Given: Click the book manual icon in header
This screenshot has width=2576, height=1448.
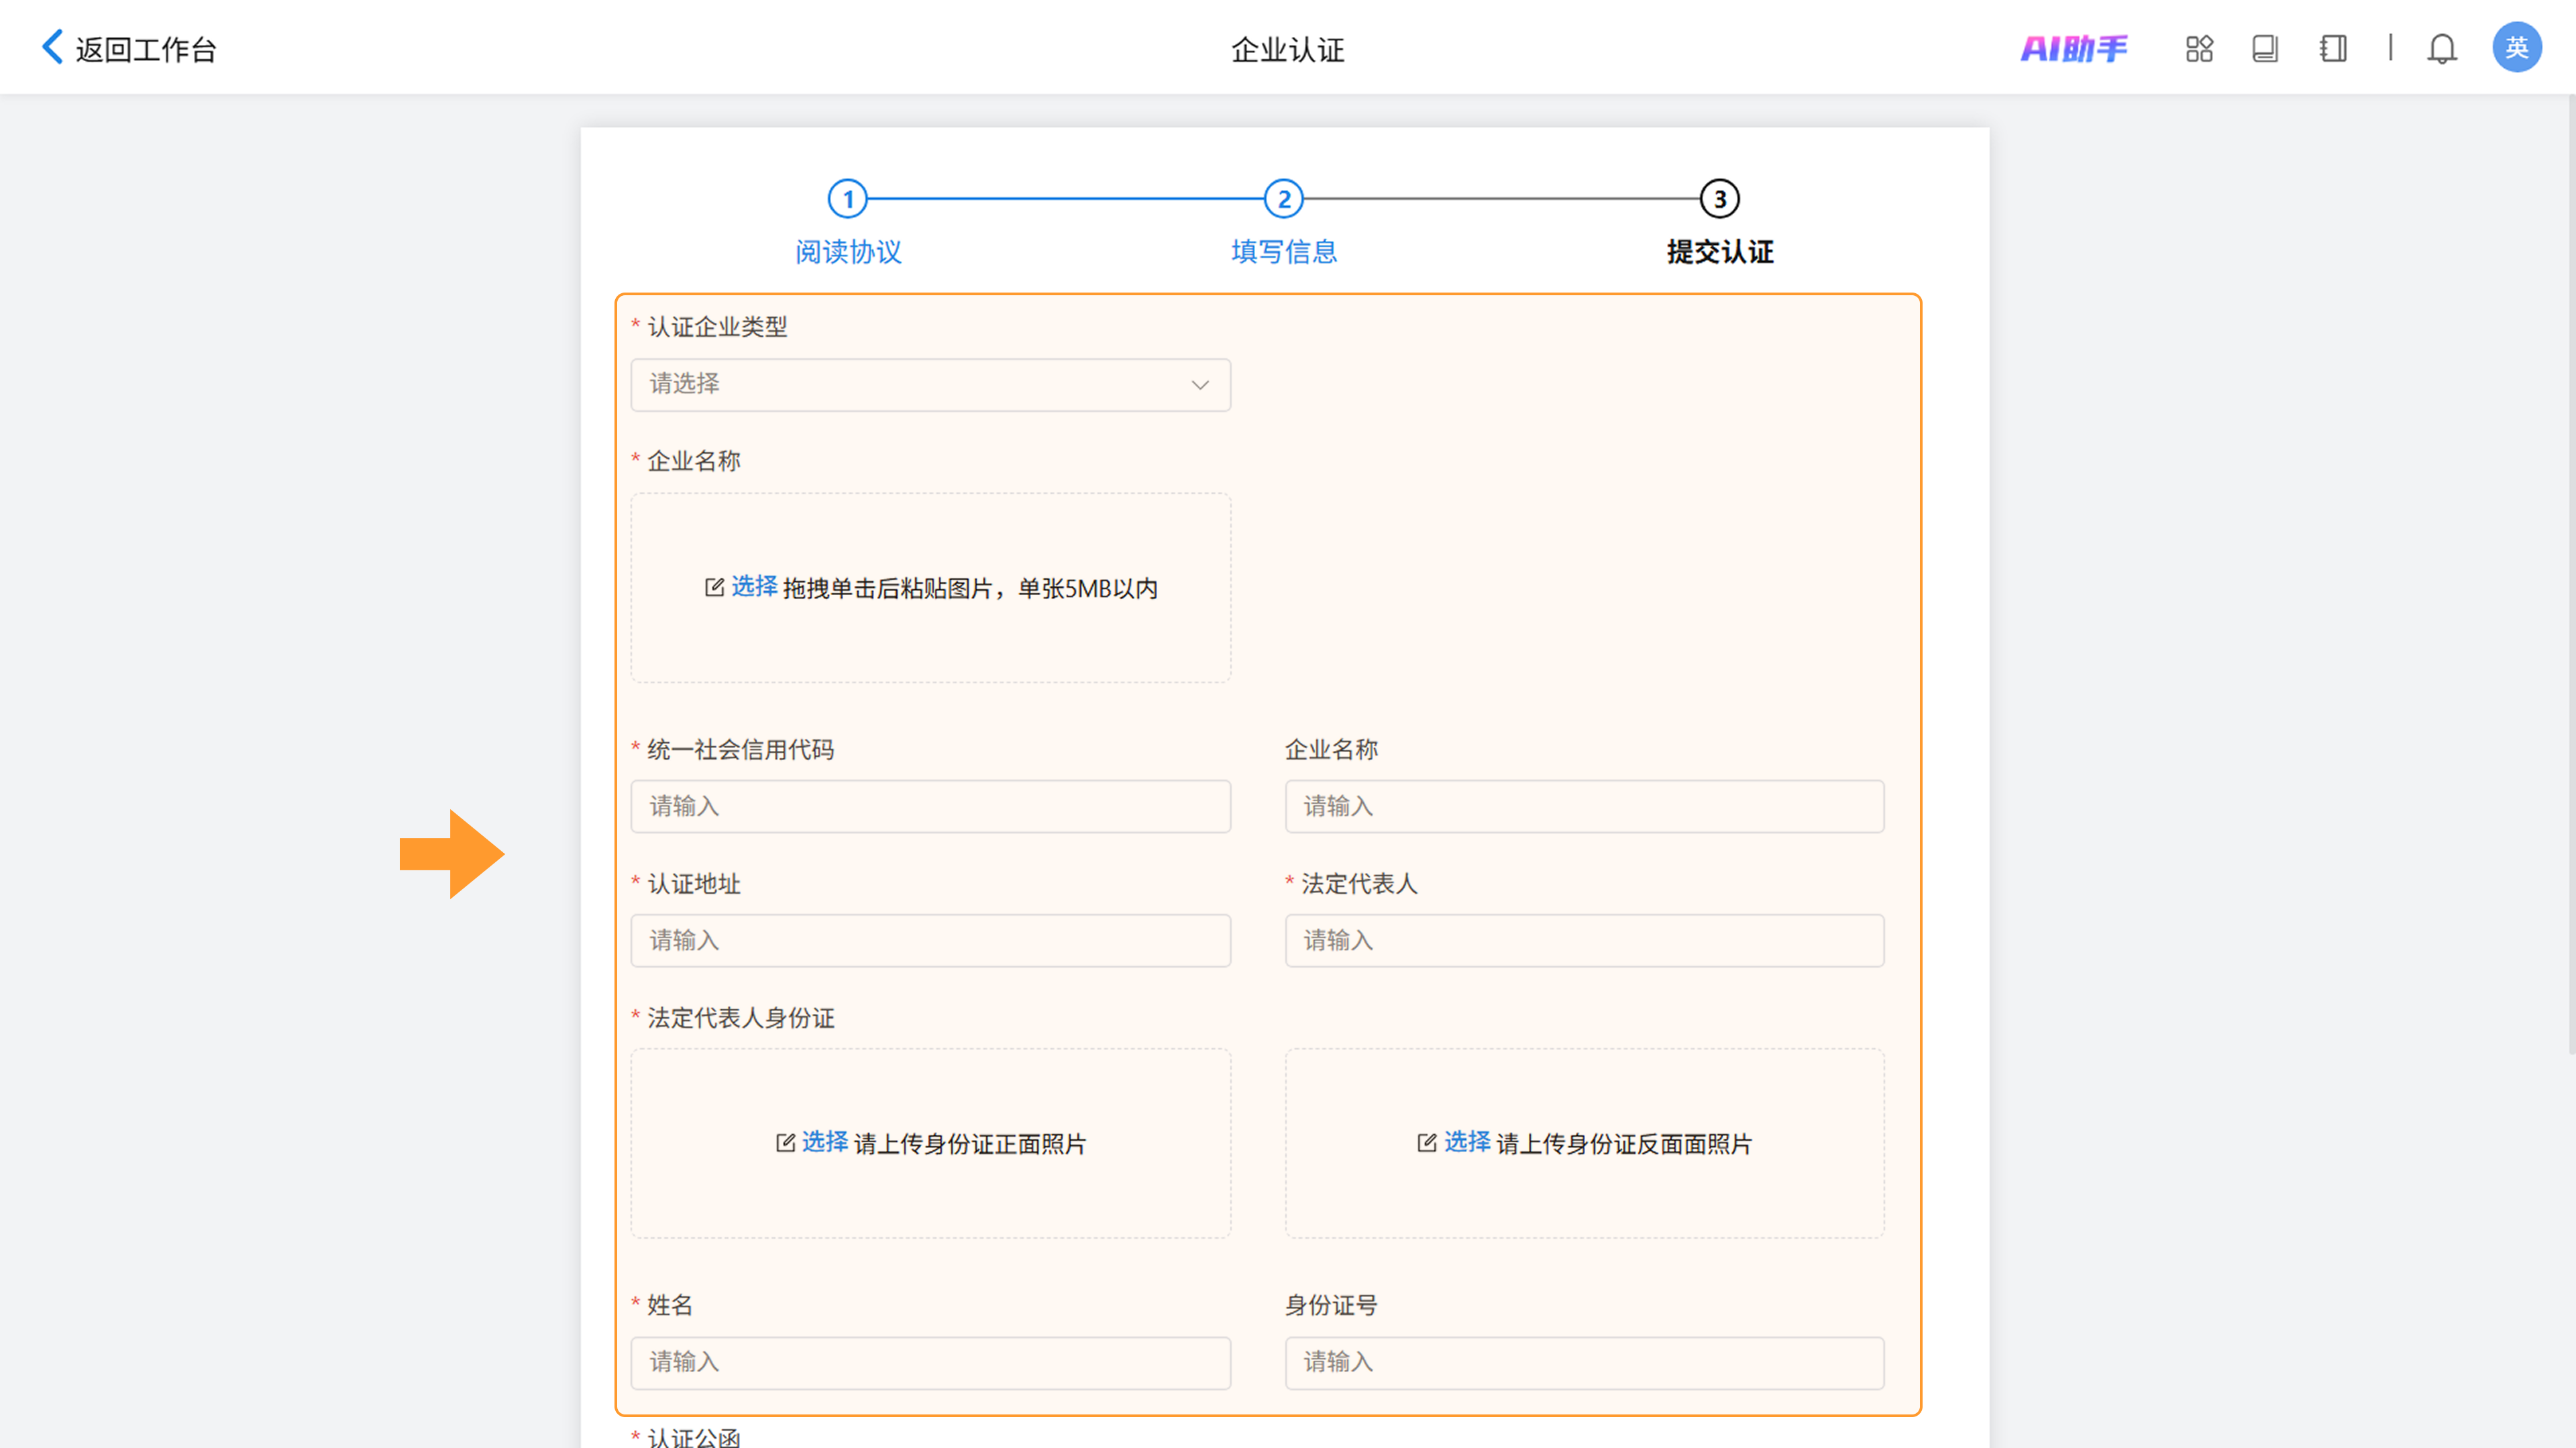Looking at the screenshot, I should pos(2264,48).
